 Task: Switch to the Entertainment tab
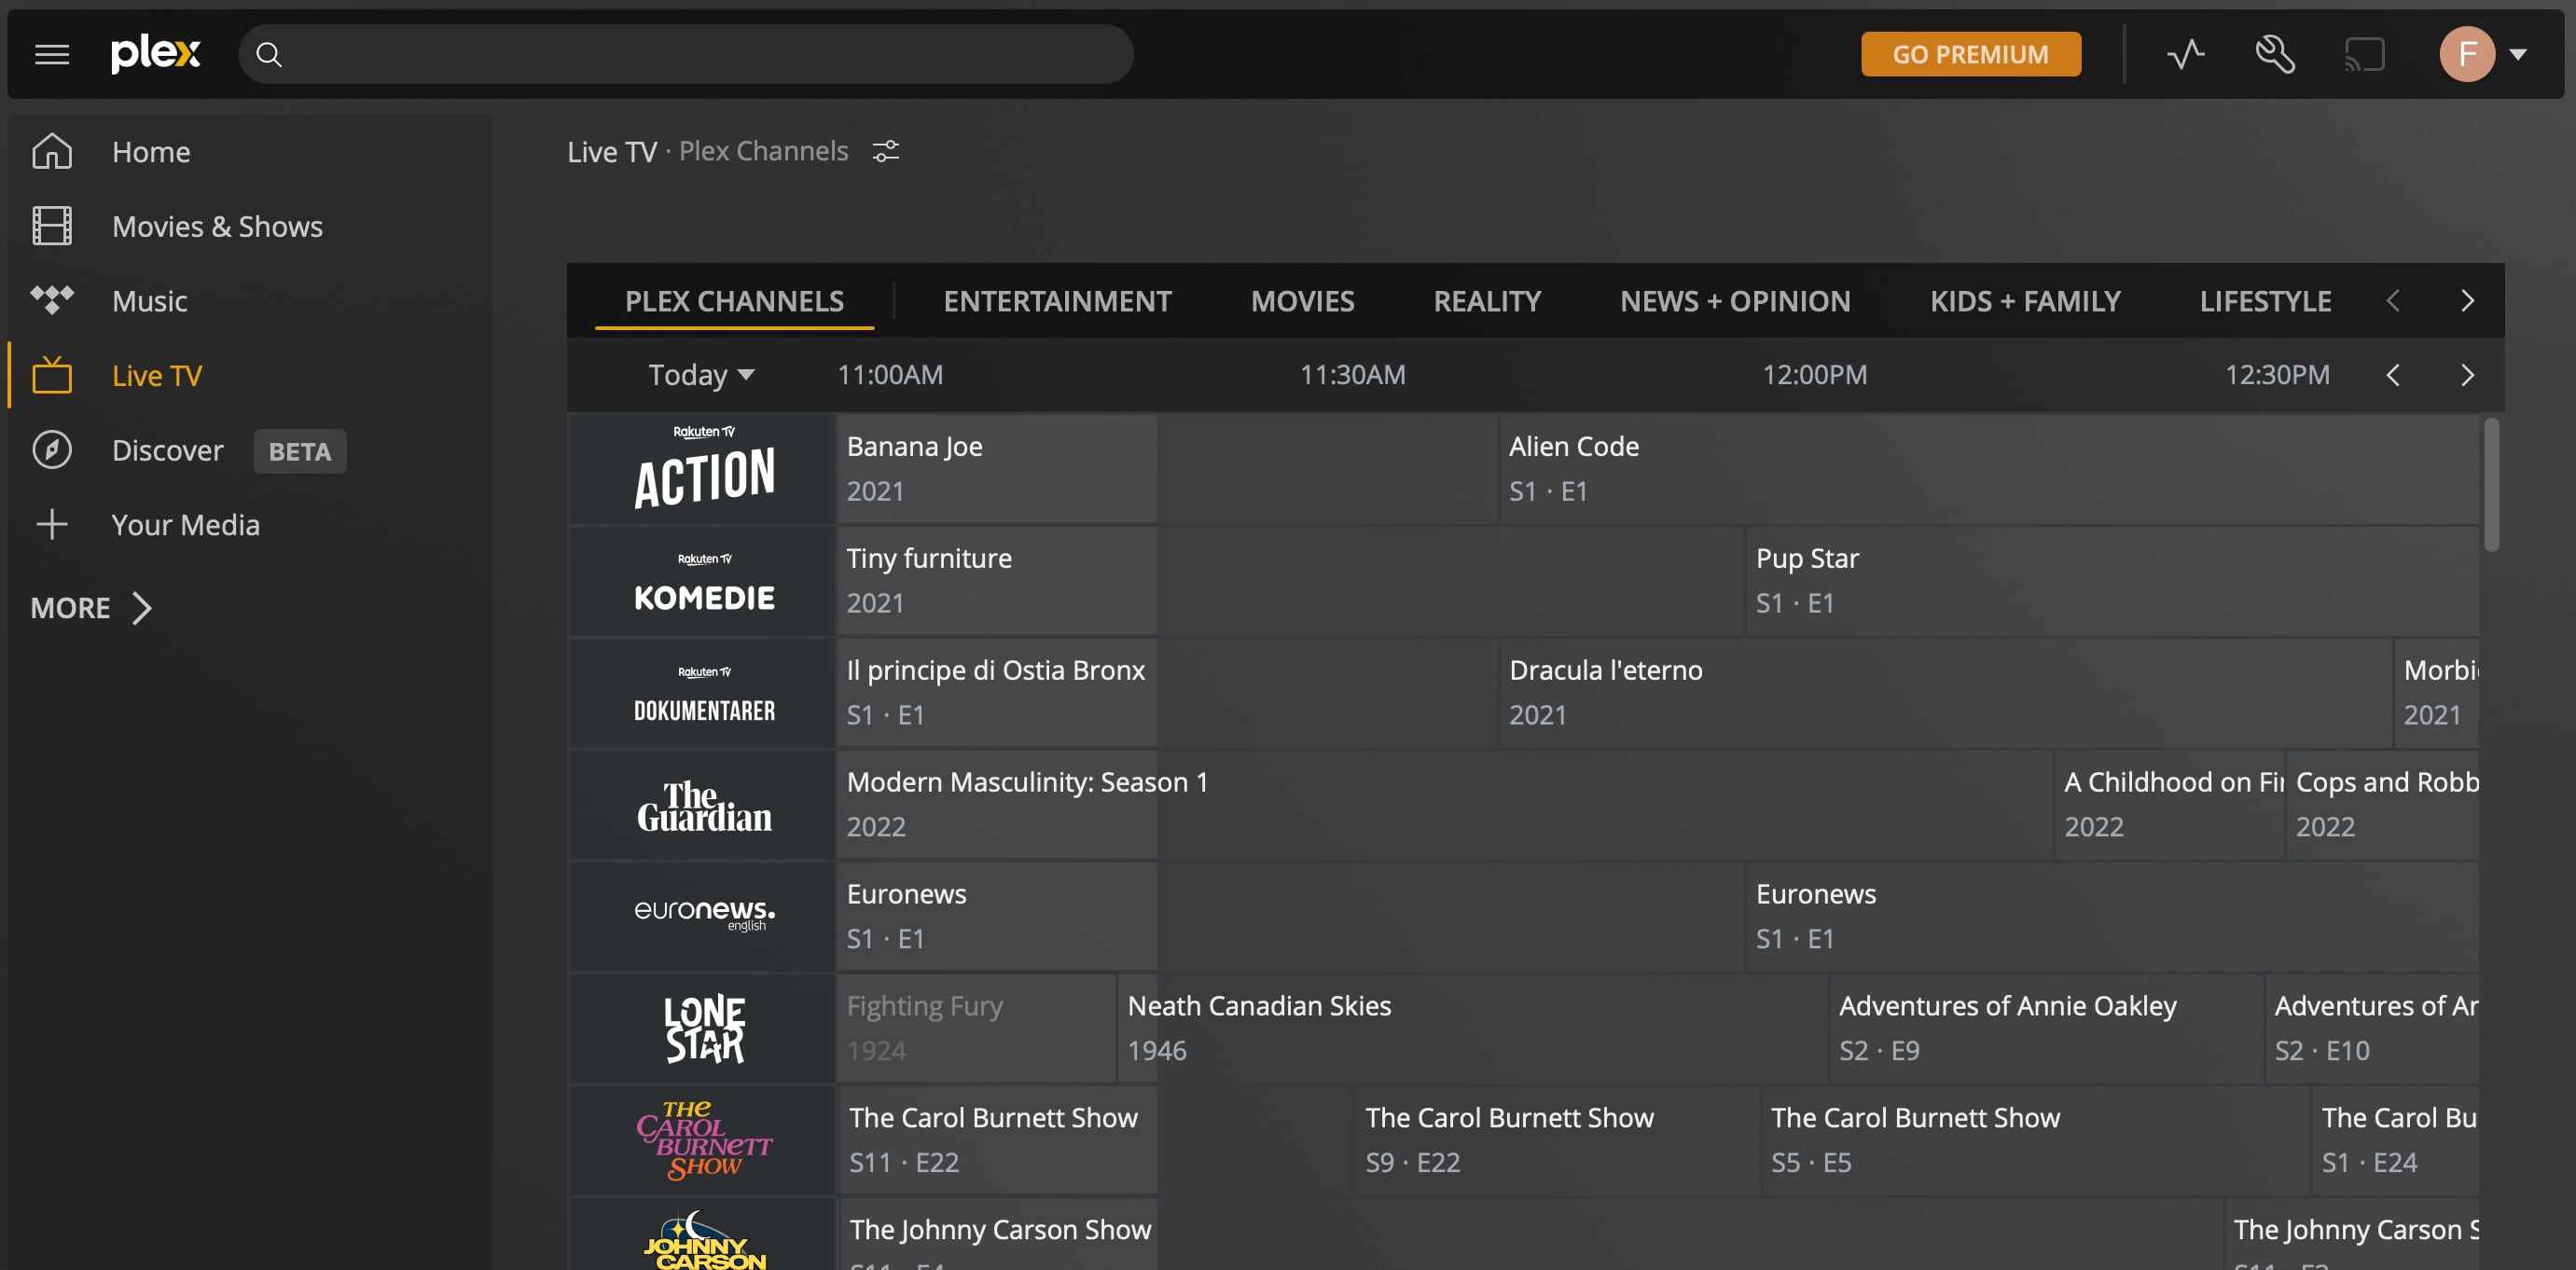click(x=1057, y=301)
